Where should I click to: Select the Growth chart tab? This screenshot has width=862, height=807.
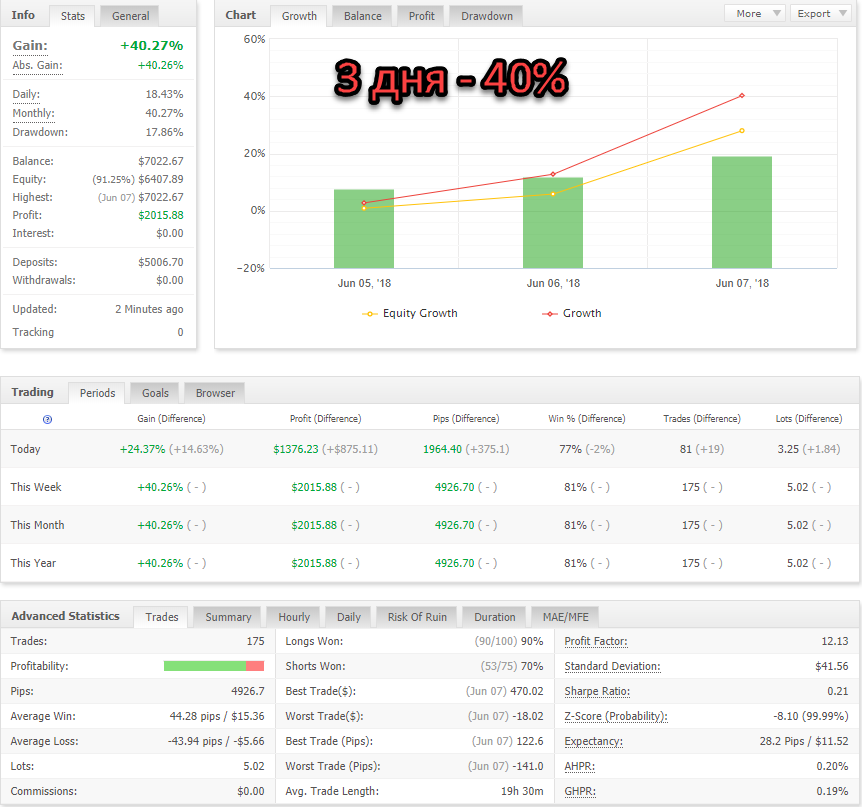[x=299, y=16]
